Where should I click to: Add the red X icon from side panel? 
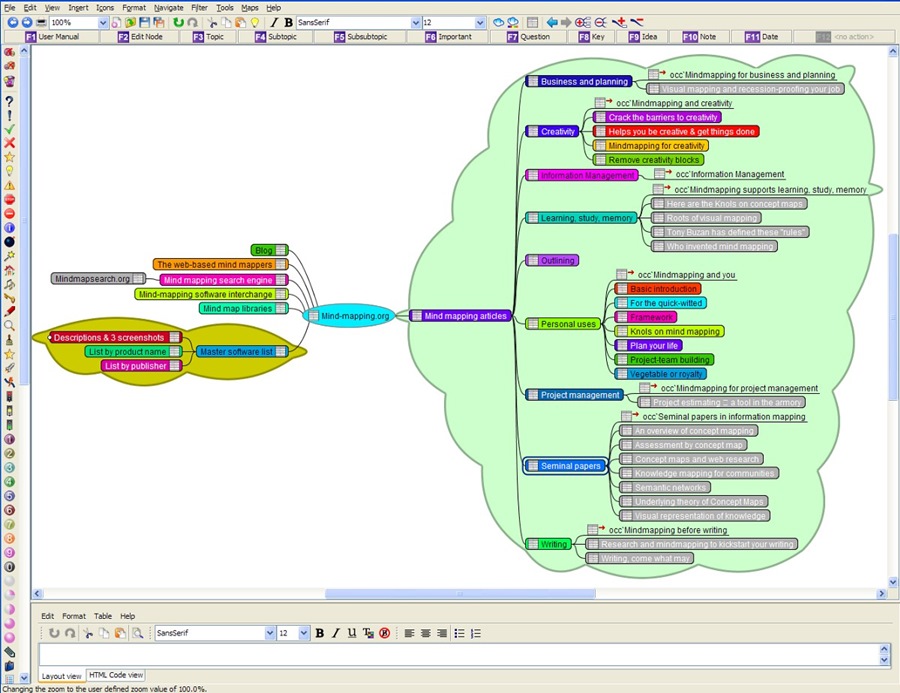click(x=9, y=143)
